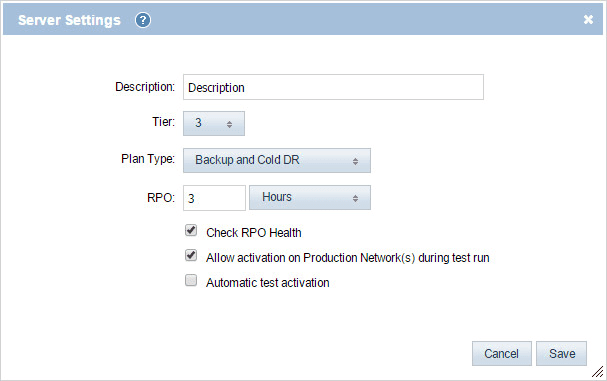607x381 pixels.
Task: Click the up-down arrows on Tier selector
Action: click(x=230, y=124)
